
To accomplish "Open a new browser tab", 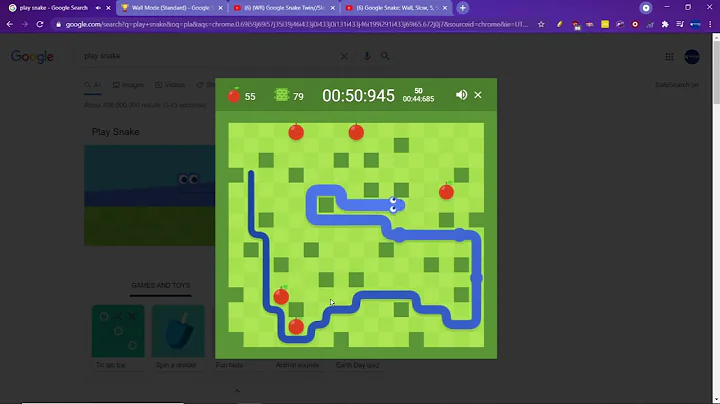I will tap(462, 8).
